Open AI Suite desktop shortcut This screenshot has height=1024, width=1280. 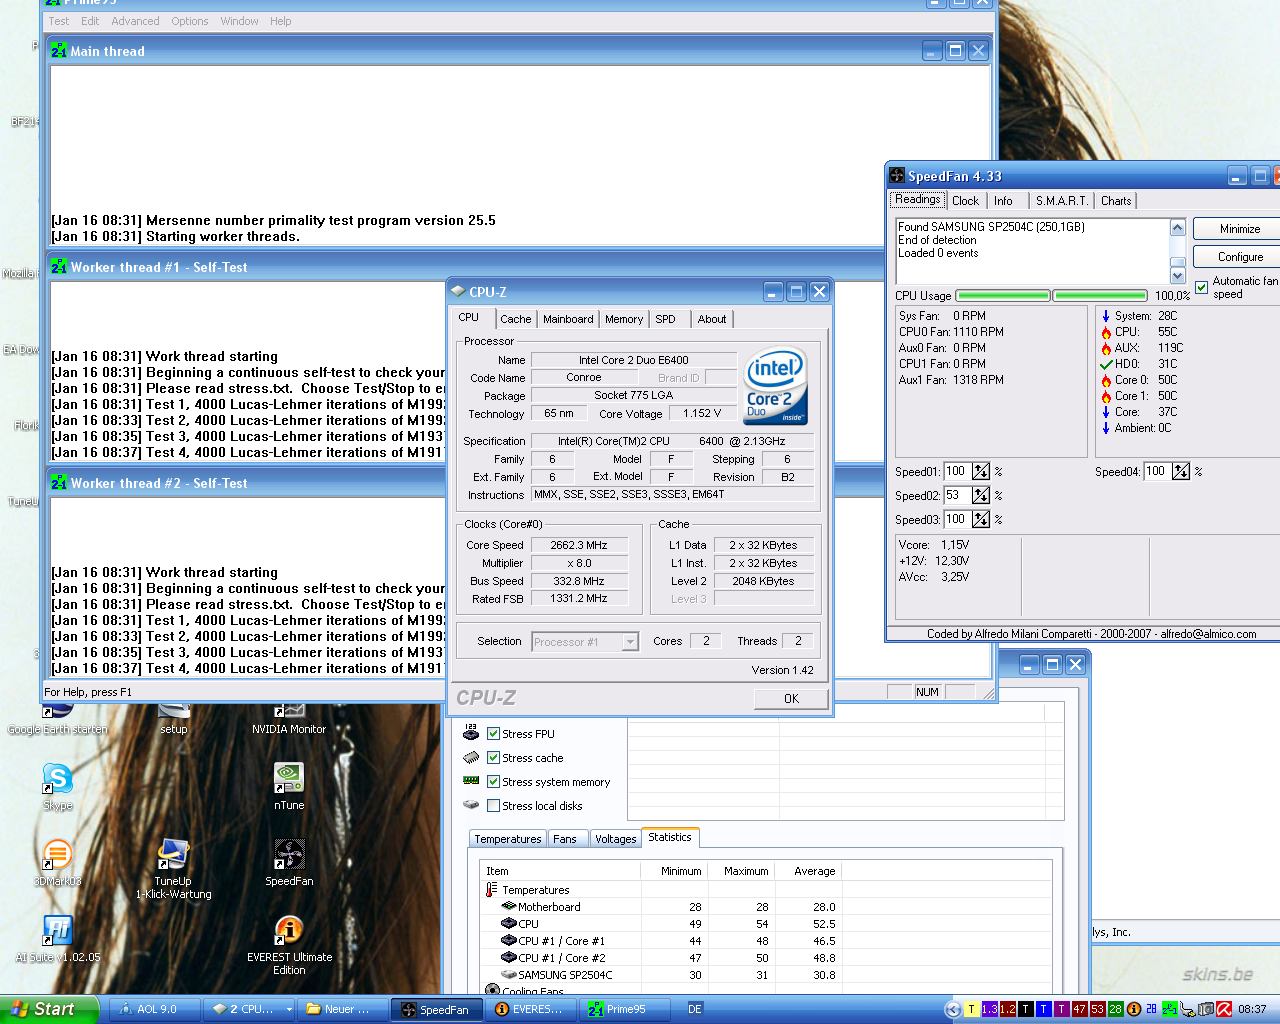point(57,932)
